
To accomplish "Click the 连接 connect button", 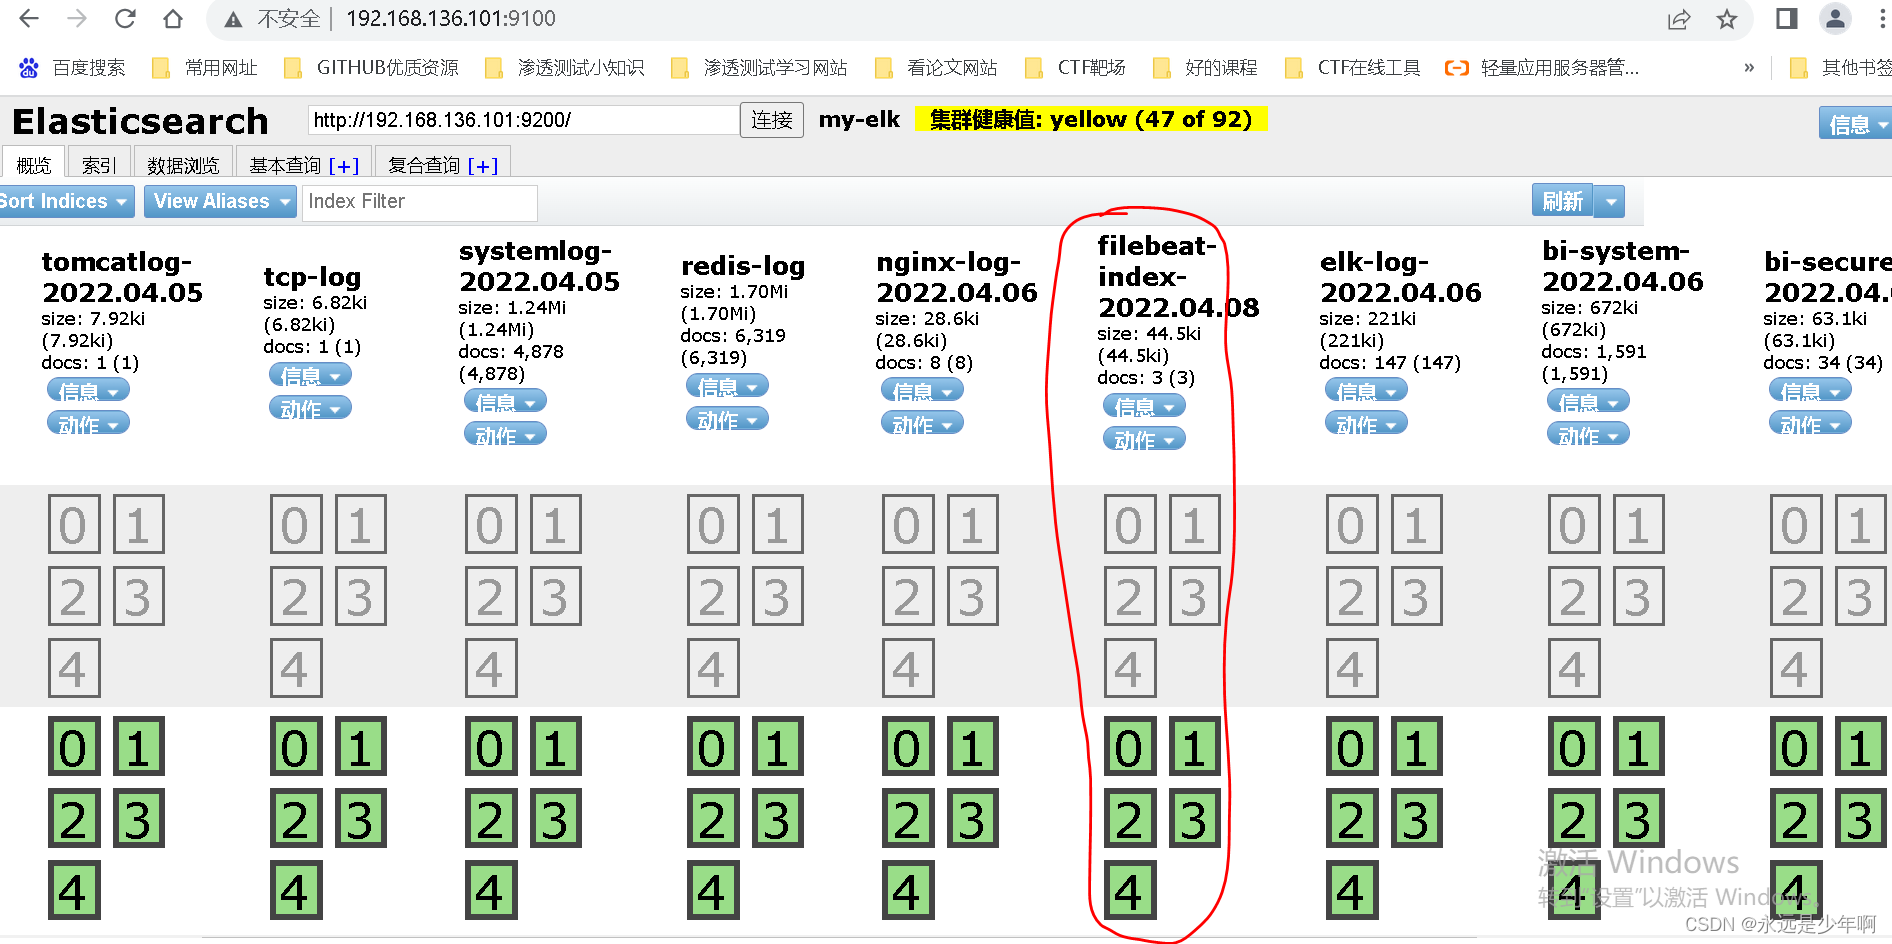I will point(772,120).
